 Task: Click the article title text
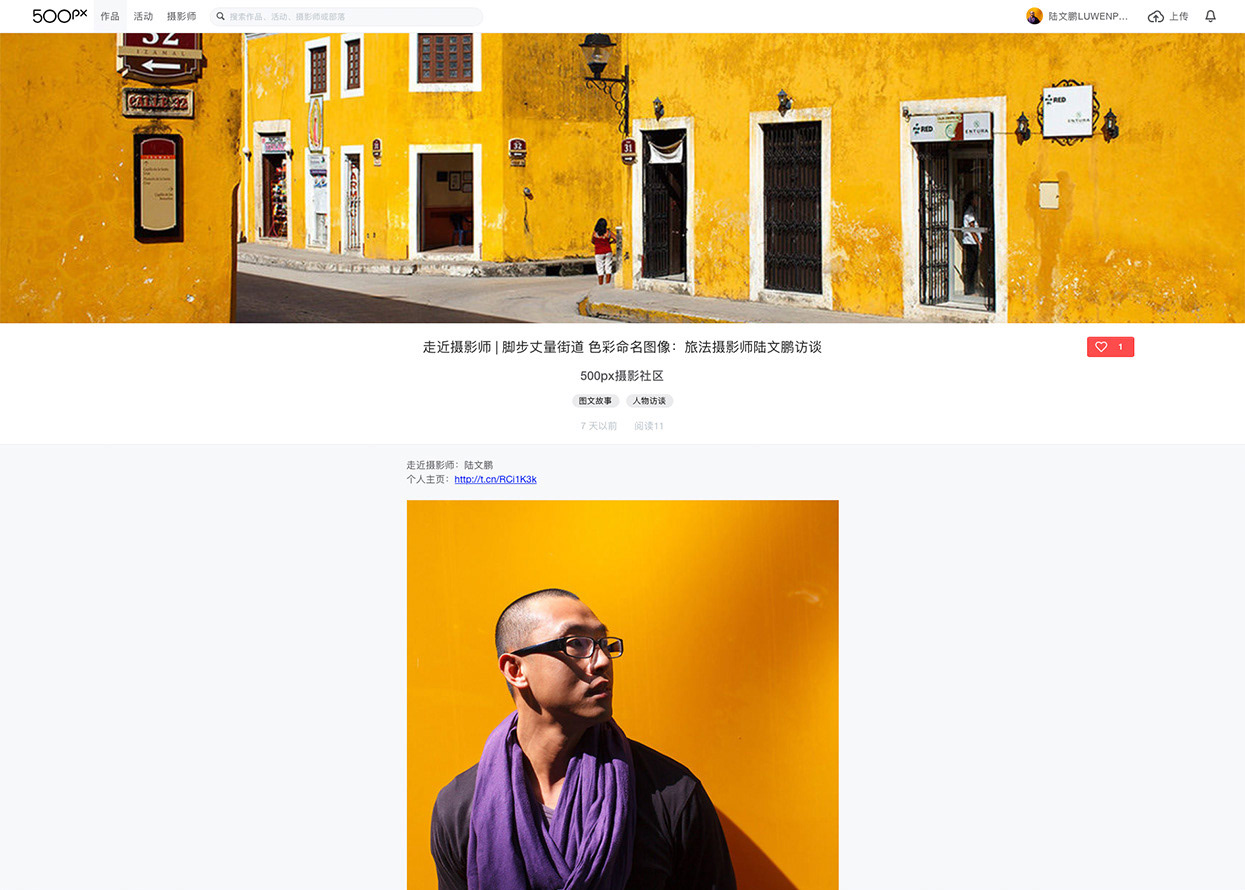coord(622,347)
